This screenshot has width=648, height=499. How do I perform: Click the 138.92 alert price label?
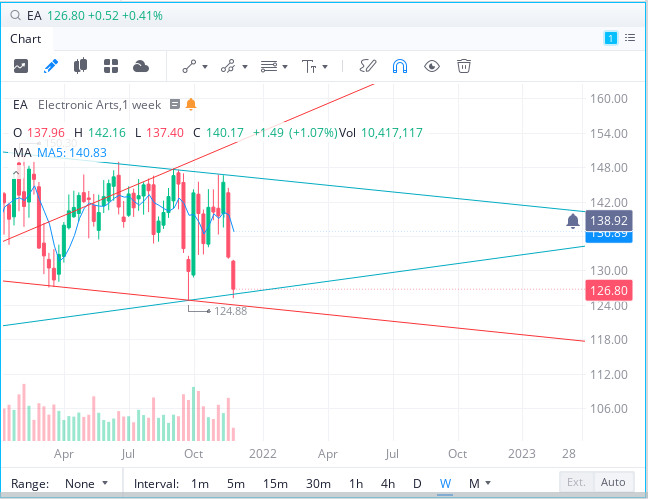[x=609, y=221]
